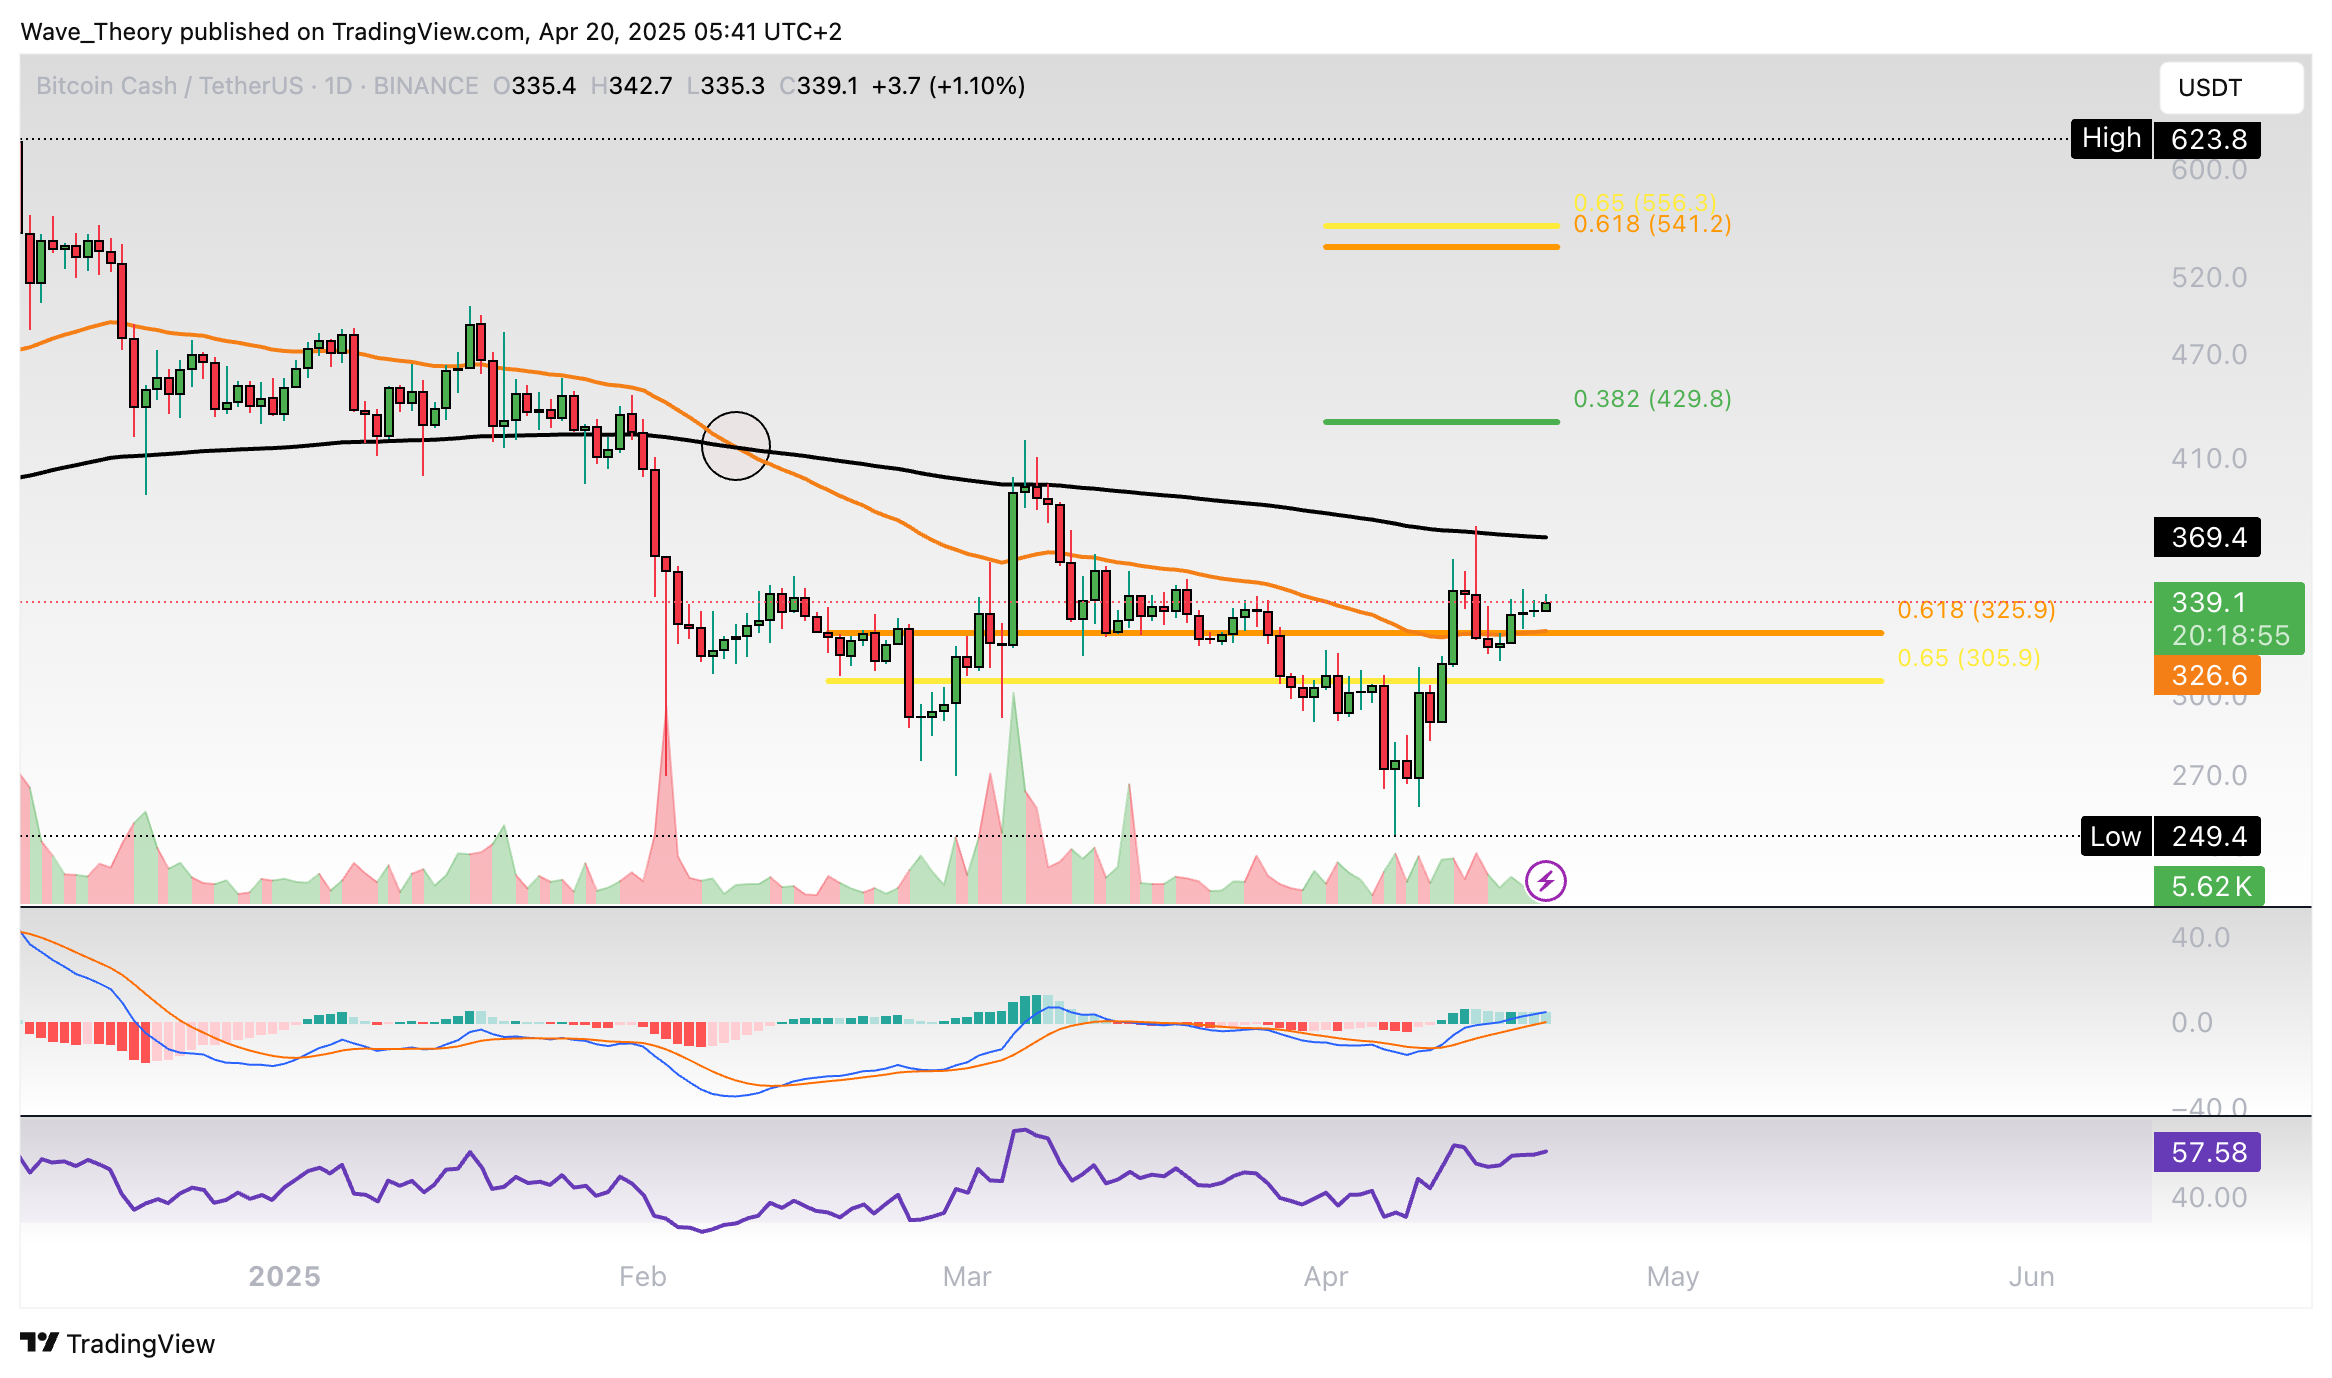Click the green 0.382 Fibonacci level line
Image resolution: width=2332 pixels, height=1378 pixels.
(1440, 422)
